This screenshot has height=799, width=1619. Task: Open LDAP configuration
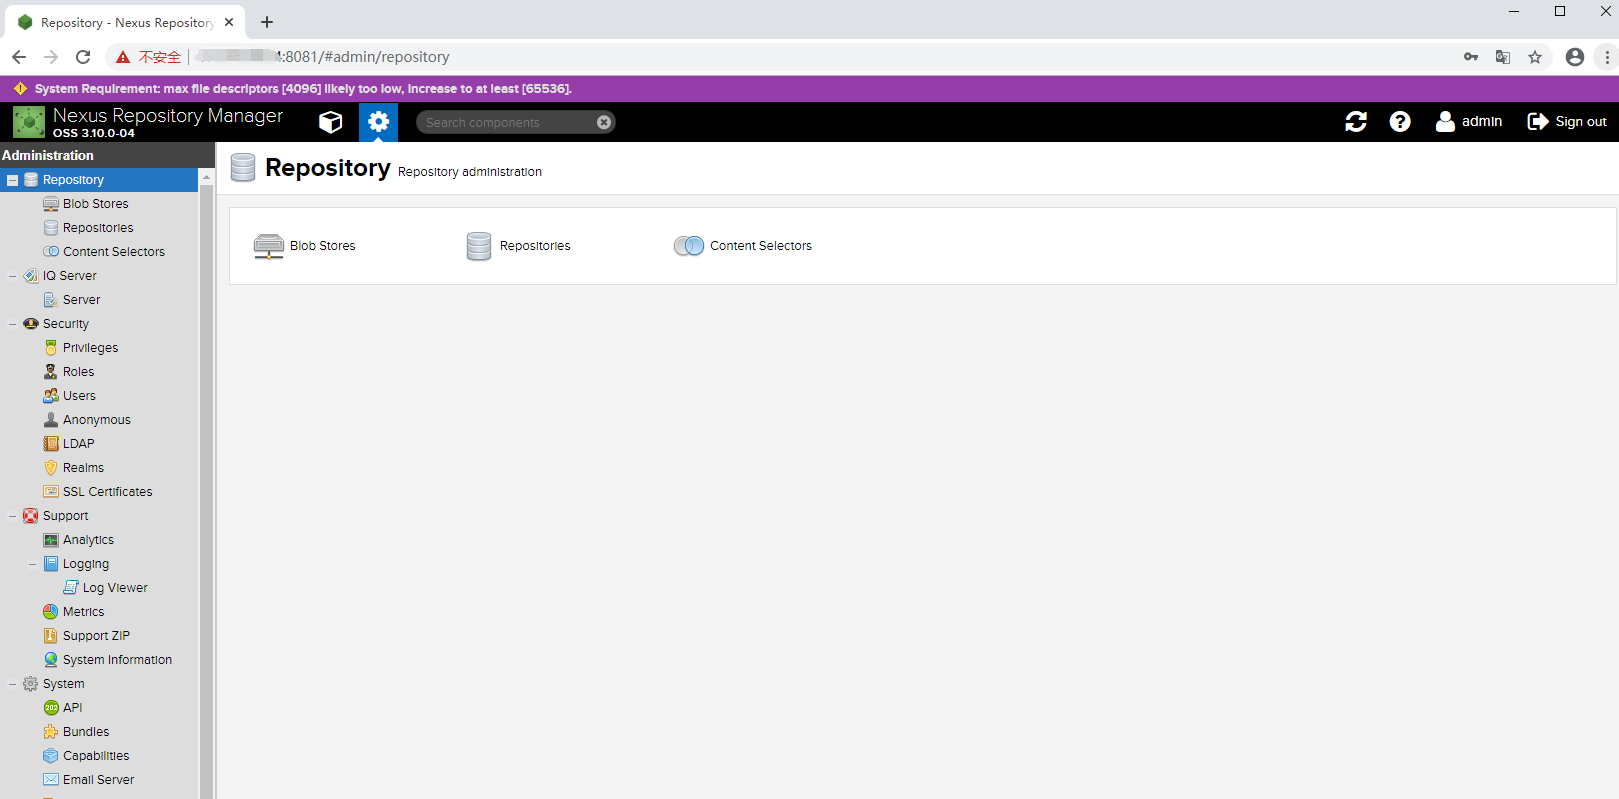pyautogui.click(x=69, y=444)
